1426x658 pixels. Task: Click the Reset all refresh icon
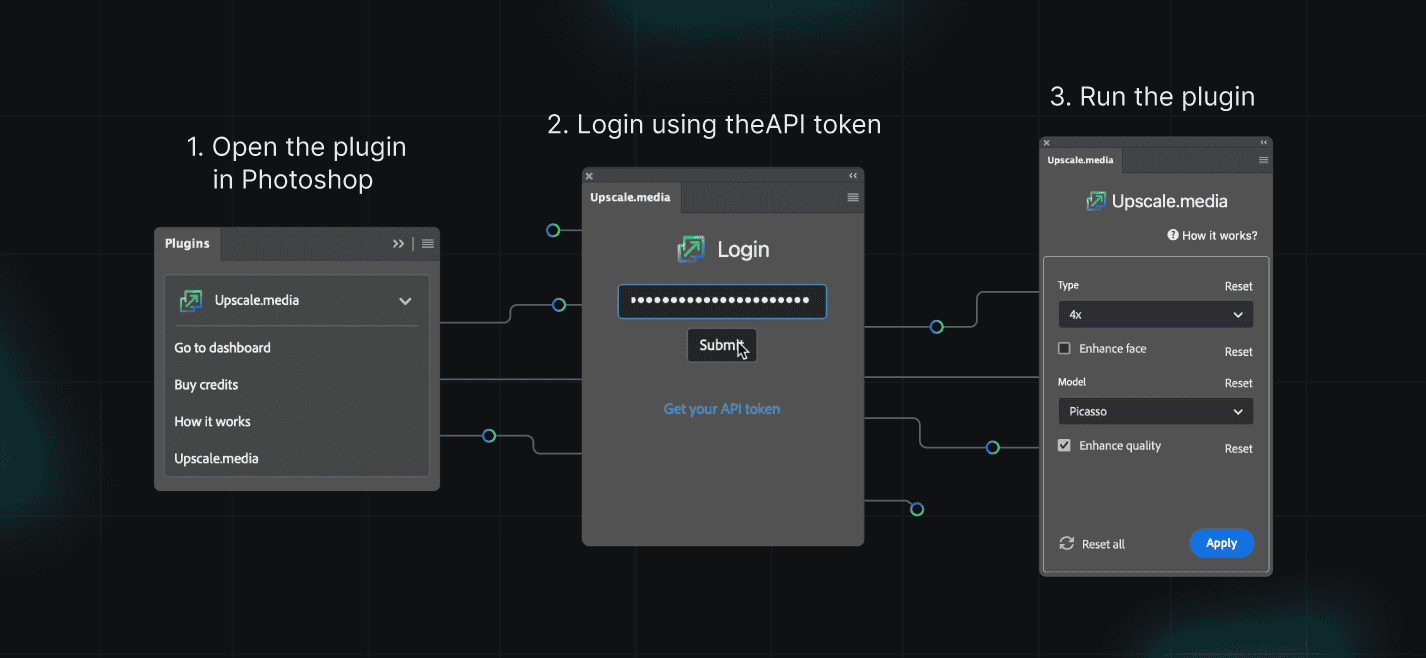1067,543
